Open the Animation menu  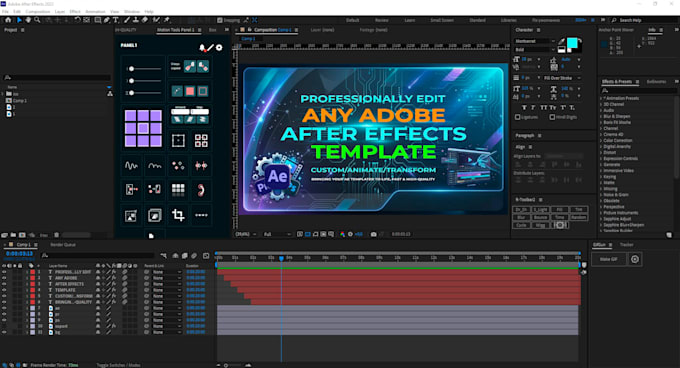[x=95, y=12]
